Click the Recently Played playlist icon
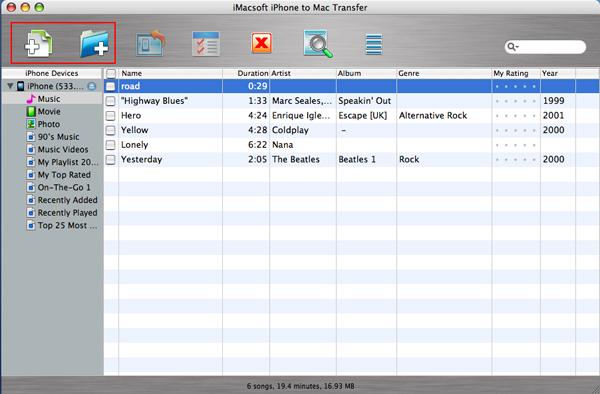 pos(31,212)
